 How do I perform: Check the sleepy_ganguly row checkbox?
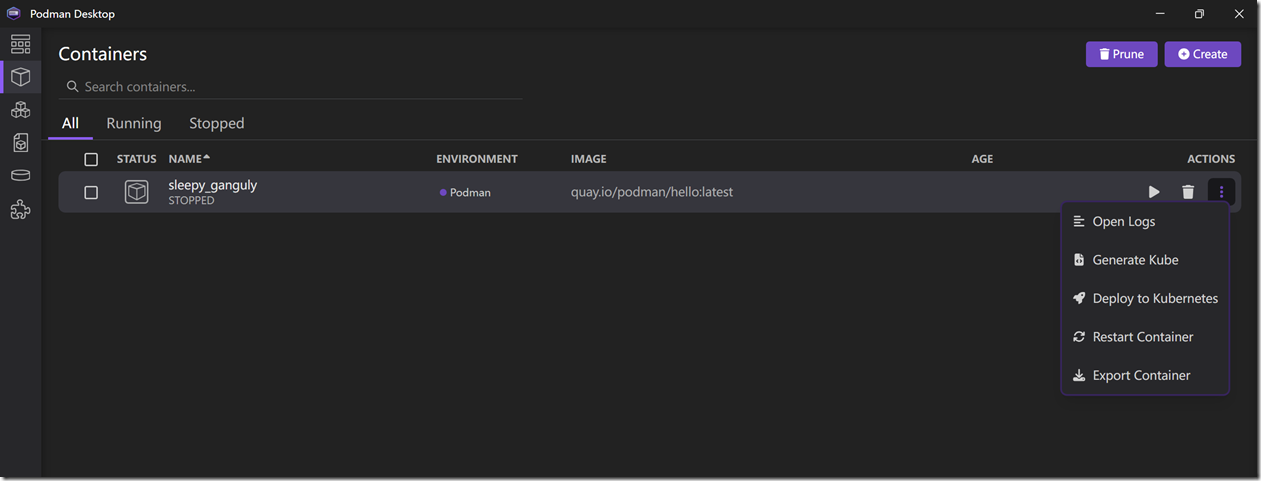tap(91, 192)
